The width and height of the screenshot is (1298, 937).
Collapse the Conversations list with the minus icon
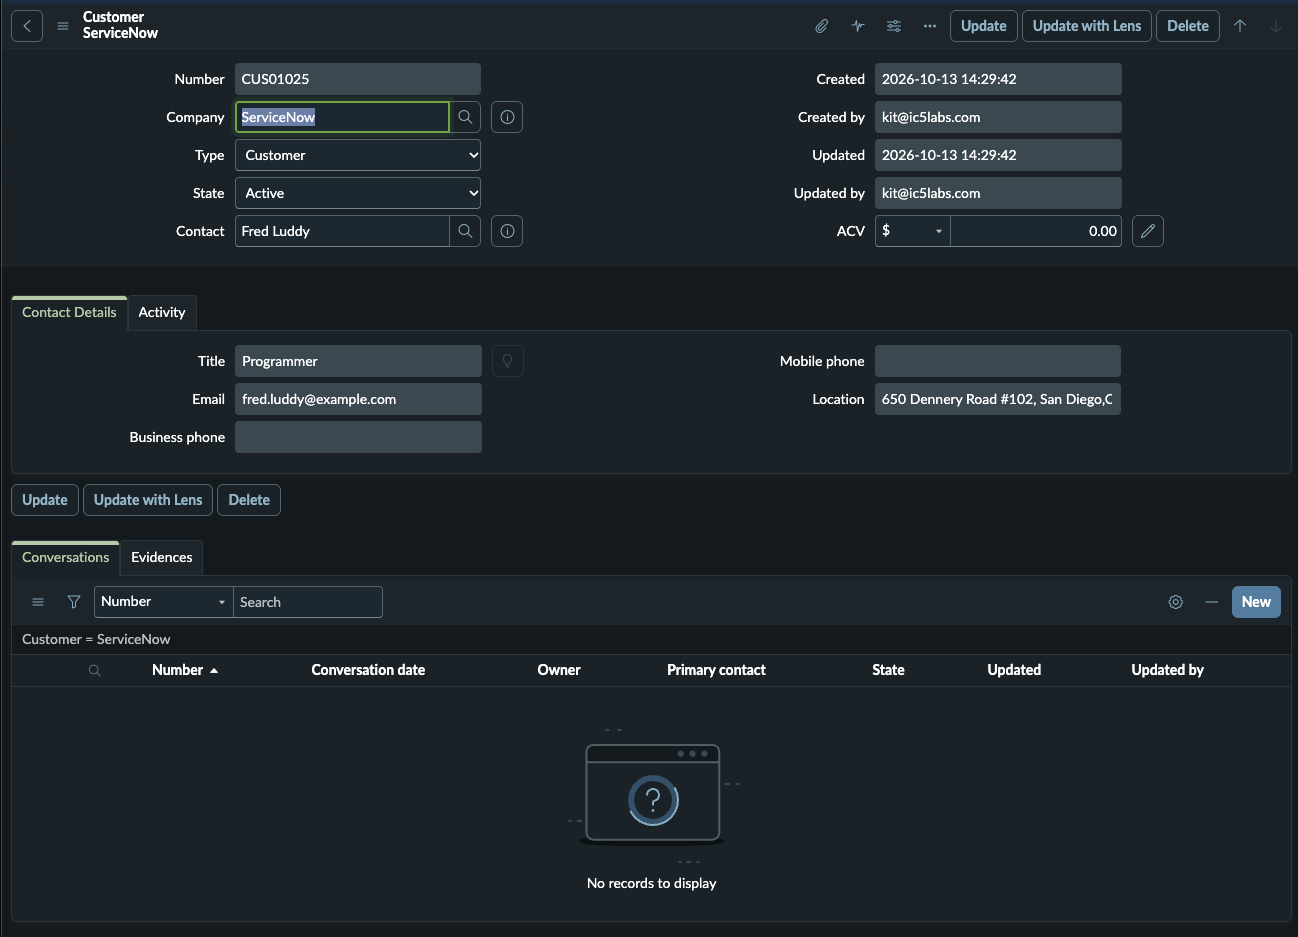coord(1212,602)
